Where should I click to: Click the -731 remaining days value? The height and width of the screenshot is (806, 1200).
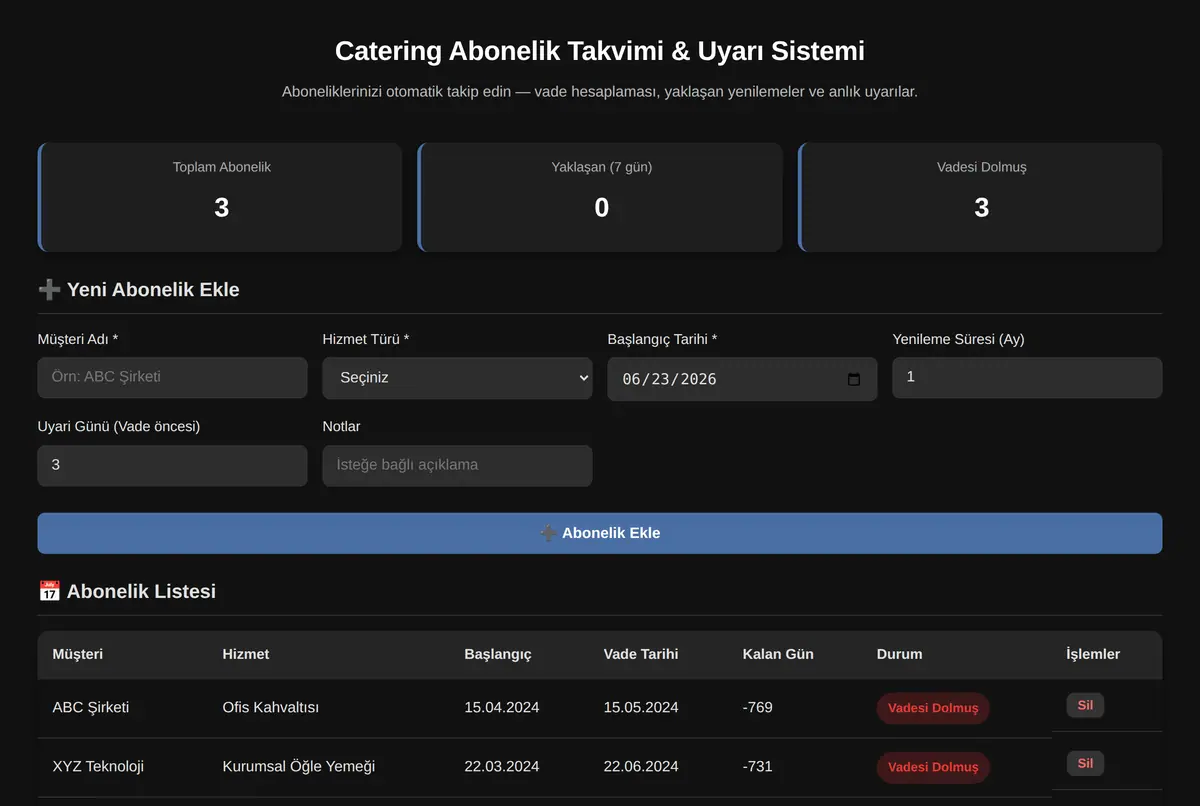pos(758,766)
